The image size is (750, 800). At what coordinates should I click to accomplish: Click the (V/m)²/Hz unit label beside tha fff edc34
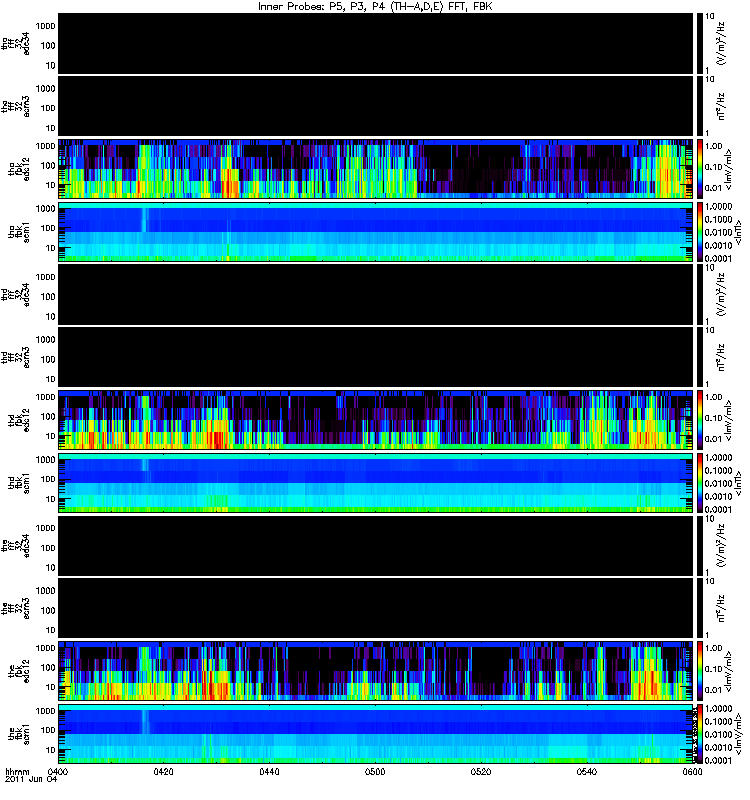(721, 44)
